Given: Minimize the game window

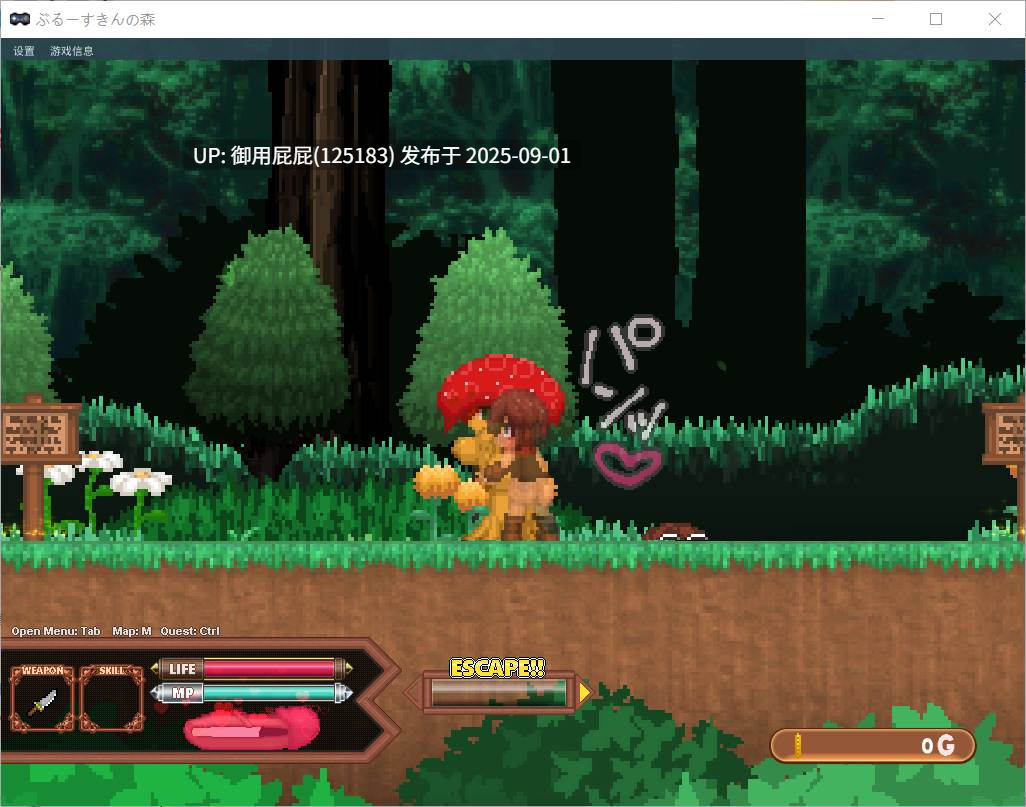Looking at the screenshot, I should coord(878,19).
